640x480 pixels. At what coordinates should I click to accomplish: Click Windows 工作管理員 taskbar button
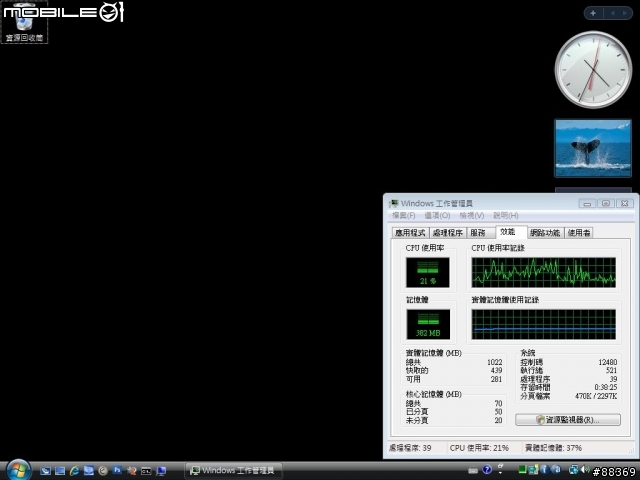[234, 471]
